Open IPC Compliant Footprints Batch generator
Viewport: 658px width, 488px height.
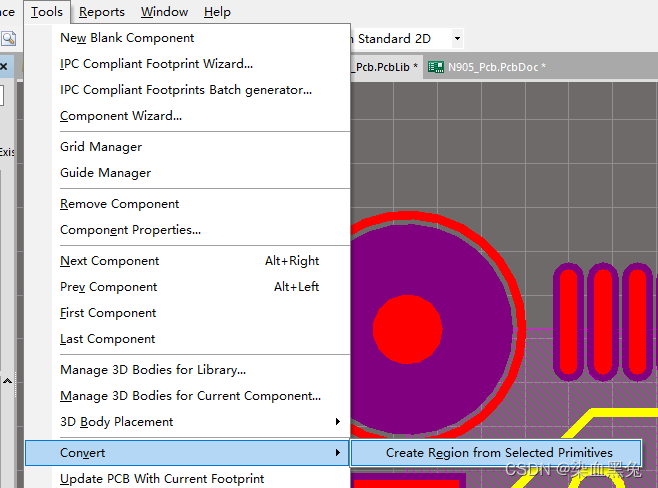(x=187, y=90)
